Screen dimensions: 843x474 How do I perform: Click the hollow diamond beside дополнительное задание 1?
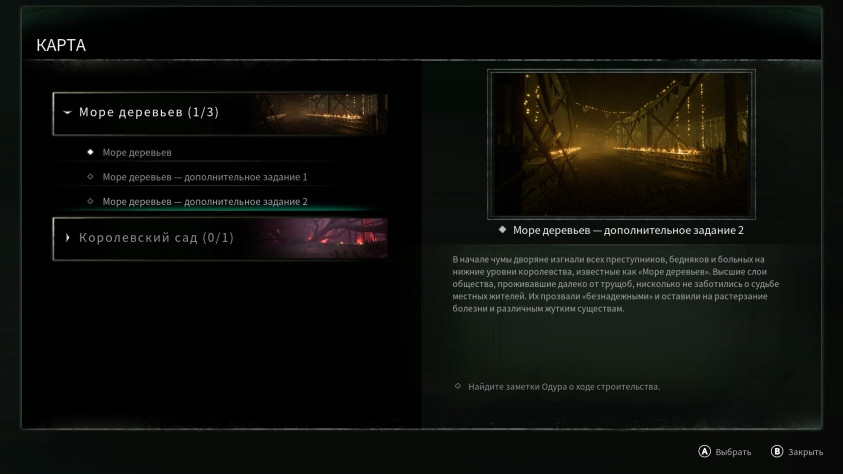[x=91, y=177]
